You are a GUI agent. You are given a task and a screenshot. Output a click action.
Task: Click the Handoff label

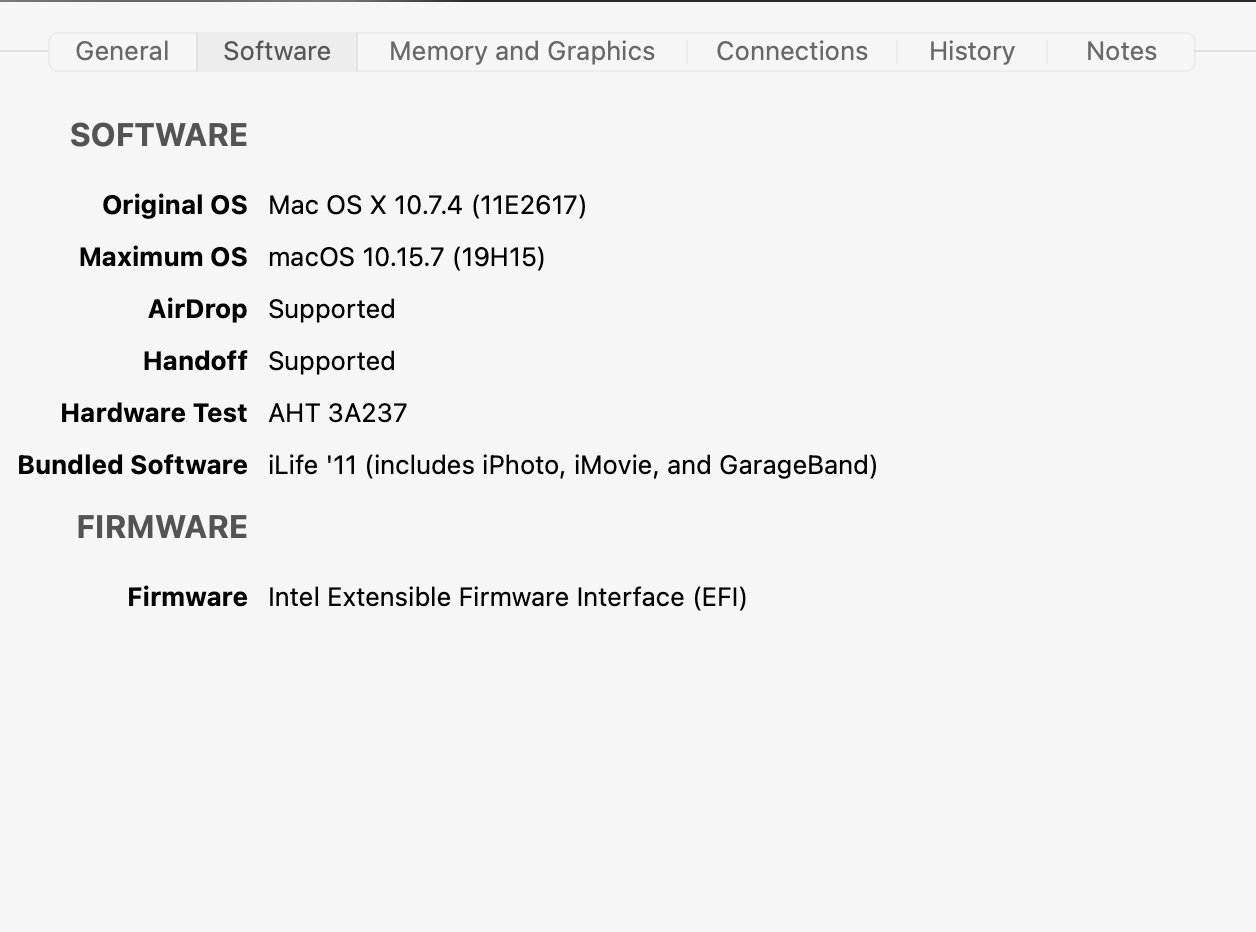[x=195, y=361]
